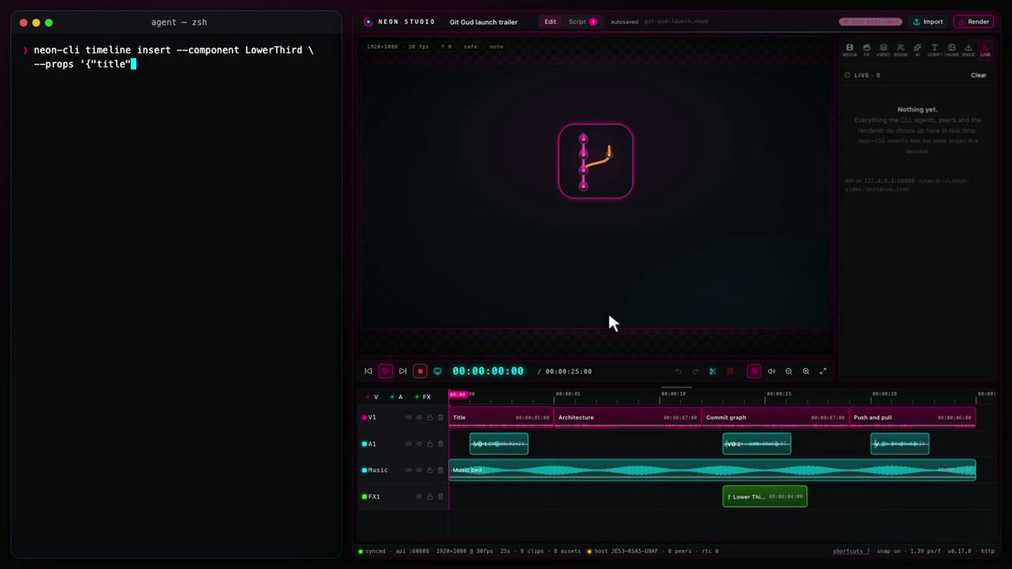Mute audio with the speaker icon
1012x569 pixels.
coord(771,372)
